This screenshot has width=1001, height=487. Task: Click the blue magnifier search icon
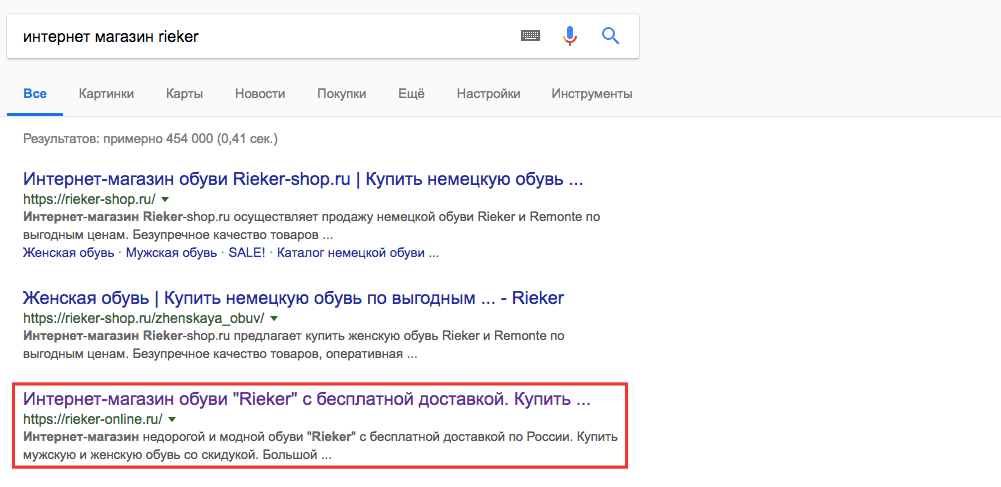point(610,36)
